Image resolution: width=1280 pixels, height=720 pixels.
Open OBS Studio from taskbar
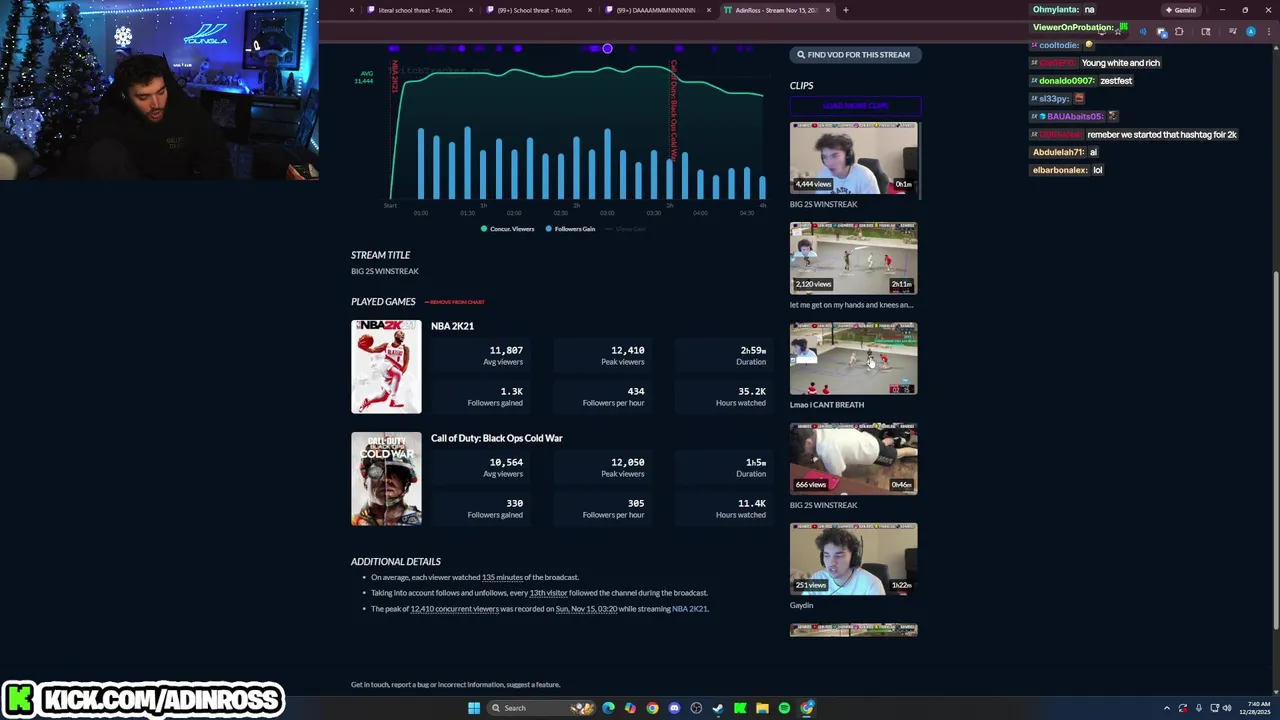(x=696, y=708)
